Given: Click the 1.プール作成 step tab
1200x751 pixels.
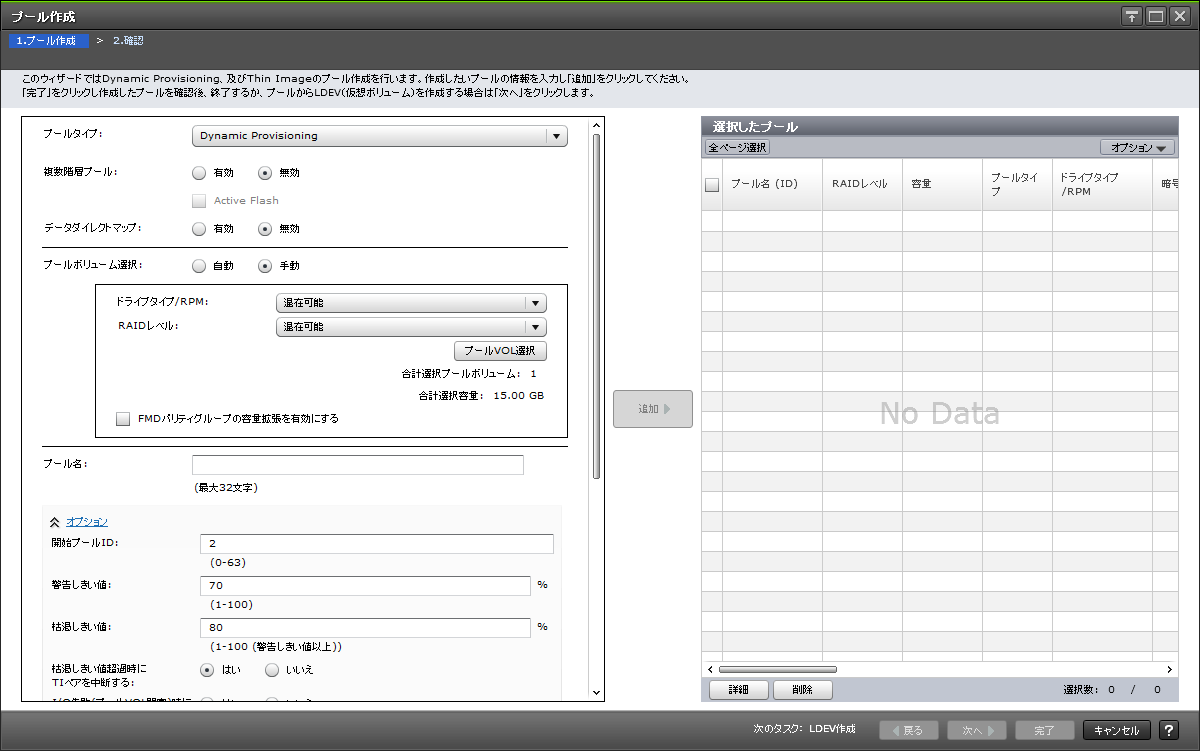Looking at the screenshot, I should pos(49,40).
